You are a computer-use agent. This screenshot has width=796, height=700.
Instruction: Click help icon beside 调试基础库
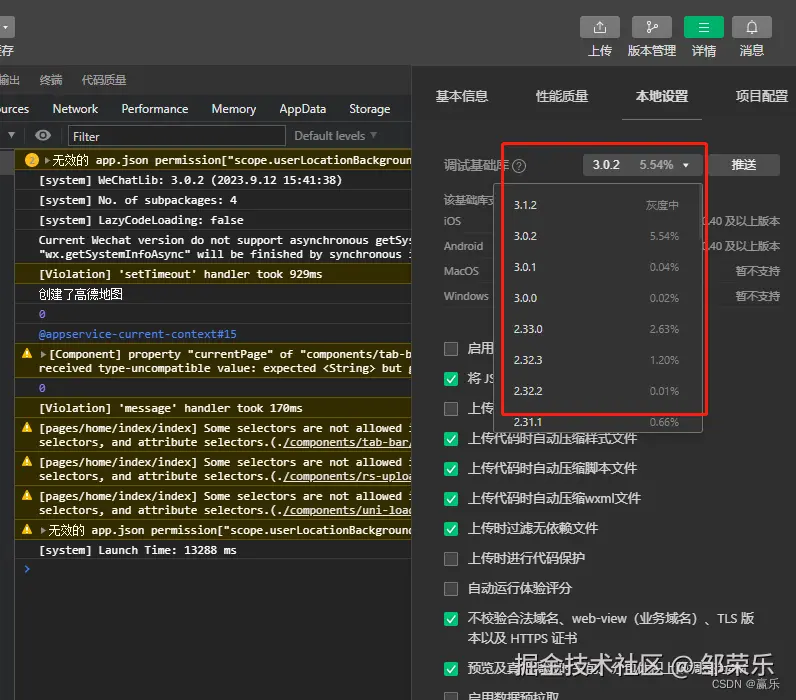519,166
